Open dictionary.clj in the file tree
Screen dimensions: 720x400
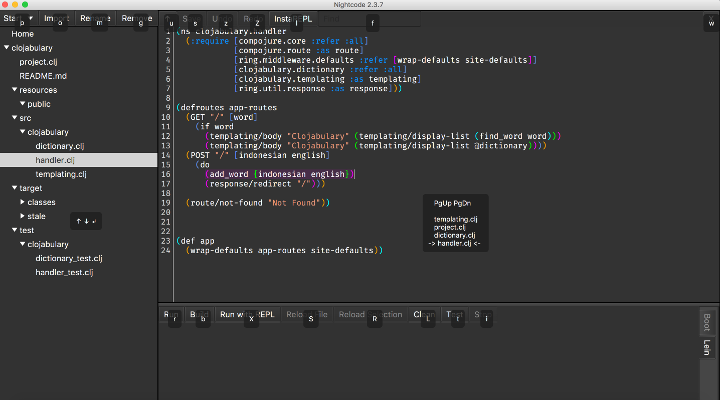click(x=60, y=146)
